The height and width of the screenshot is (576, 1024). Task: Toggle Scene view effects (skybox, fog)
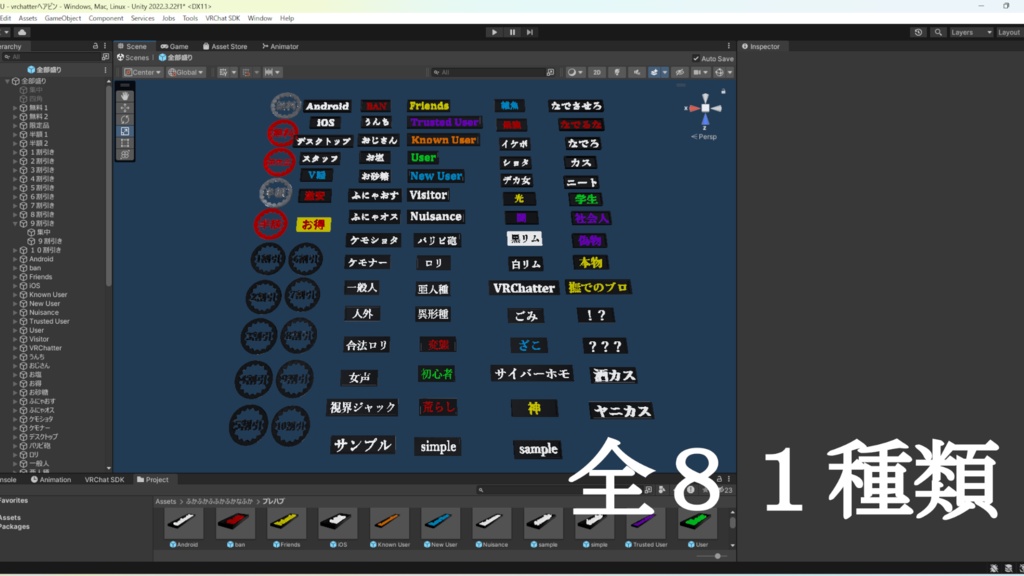point(654,72)
